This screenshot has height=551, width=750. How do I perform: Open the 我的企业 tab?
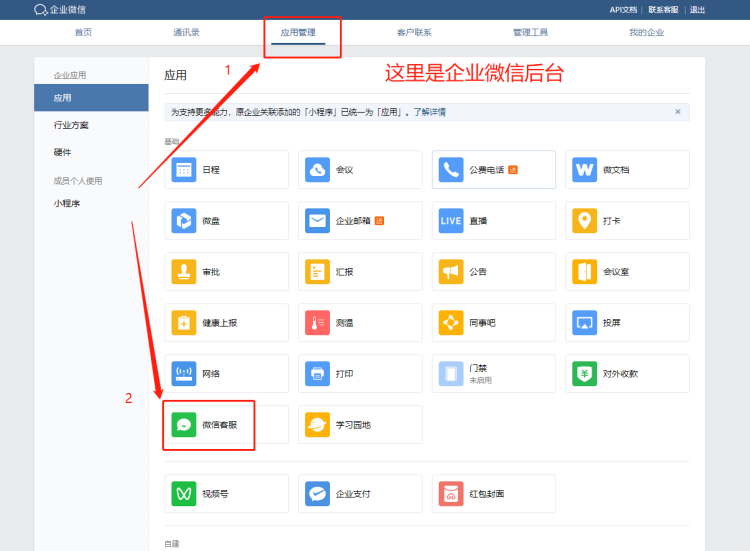[x=647, y=33]
